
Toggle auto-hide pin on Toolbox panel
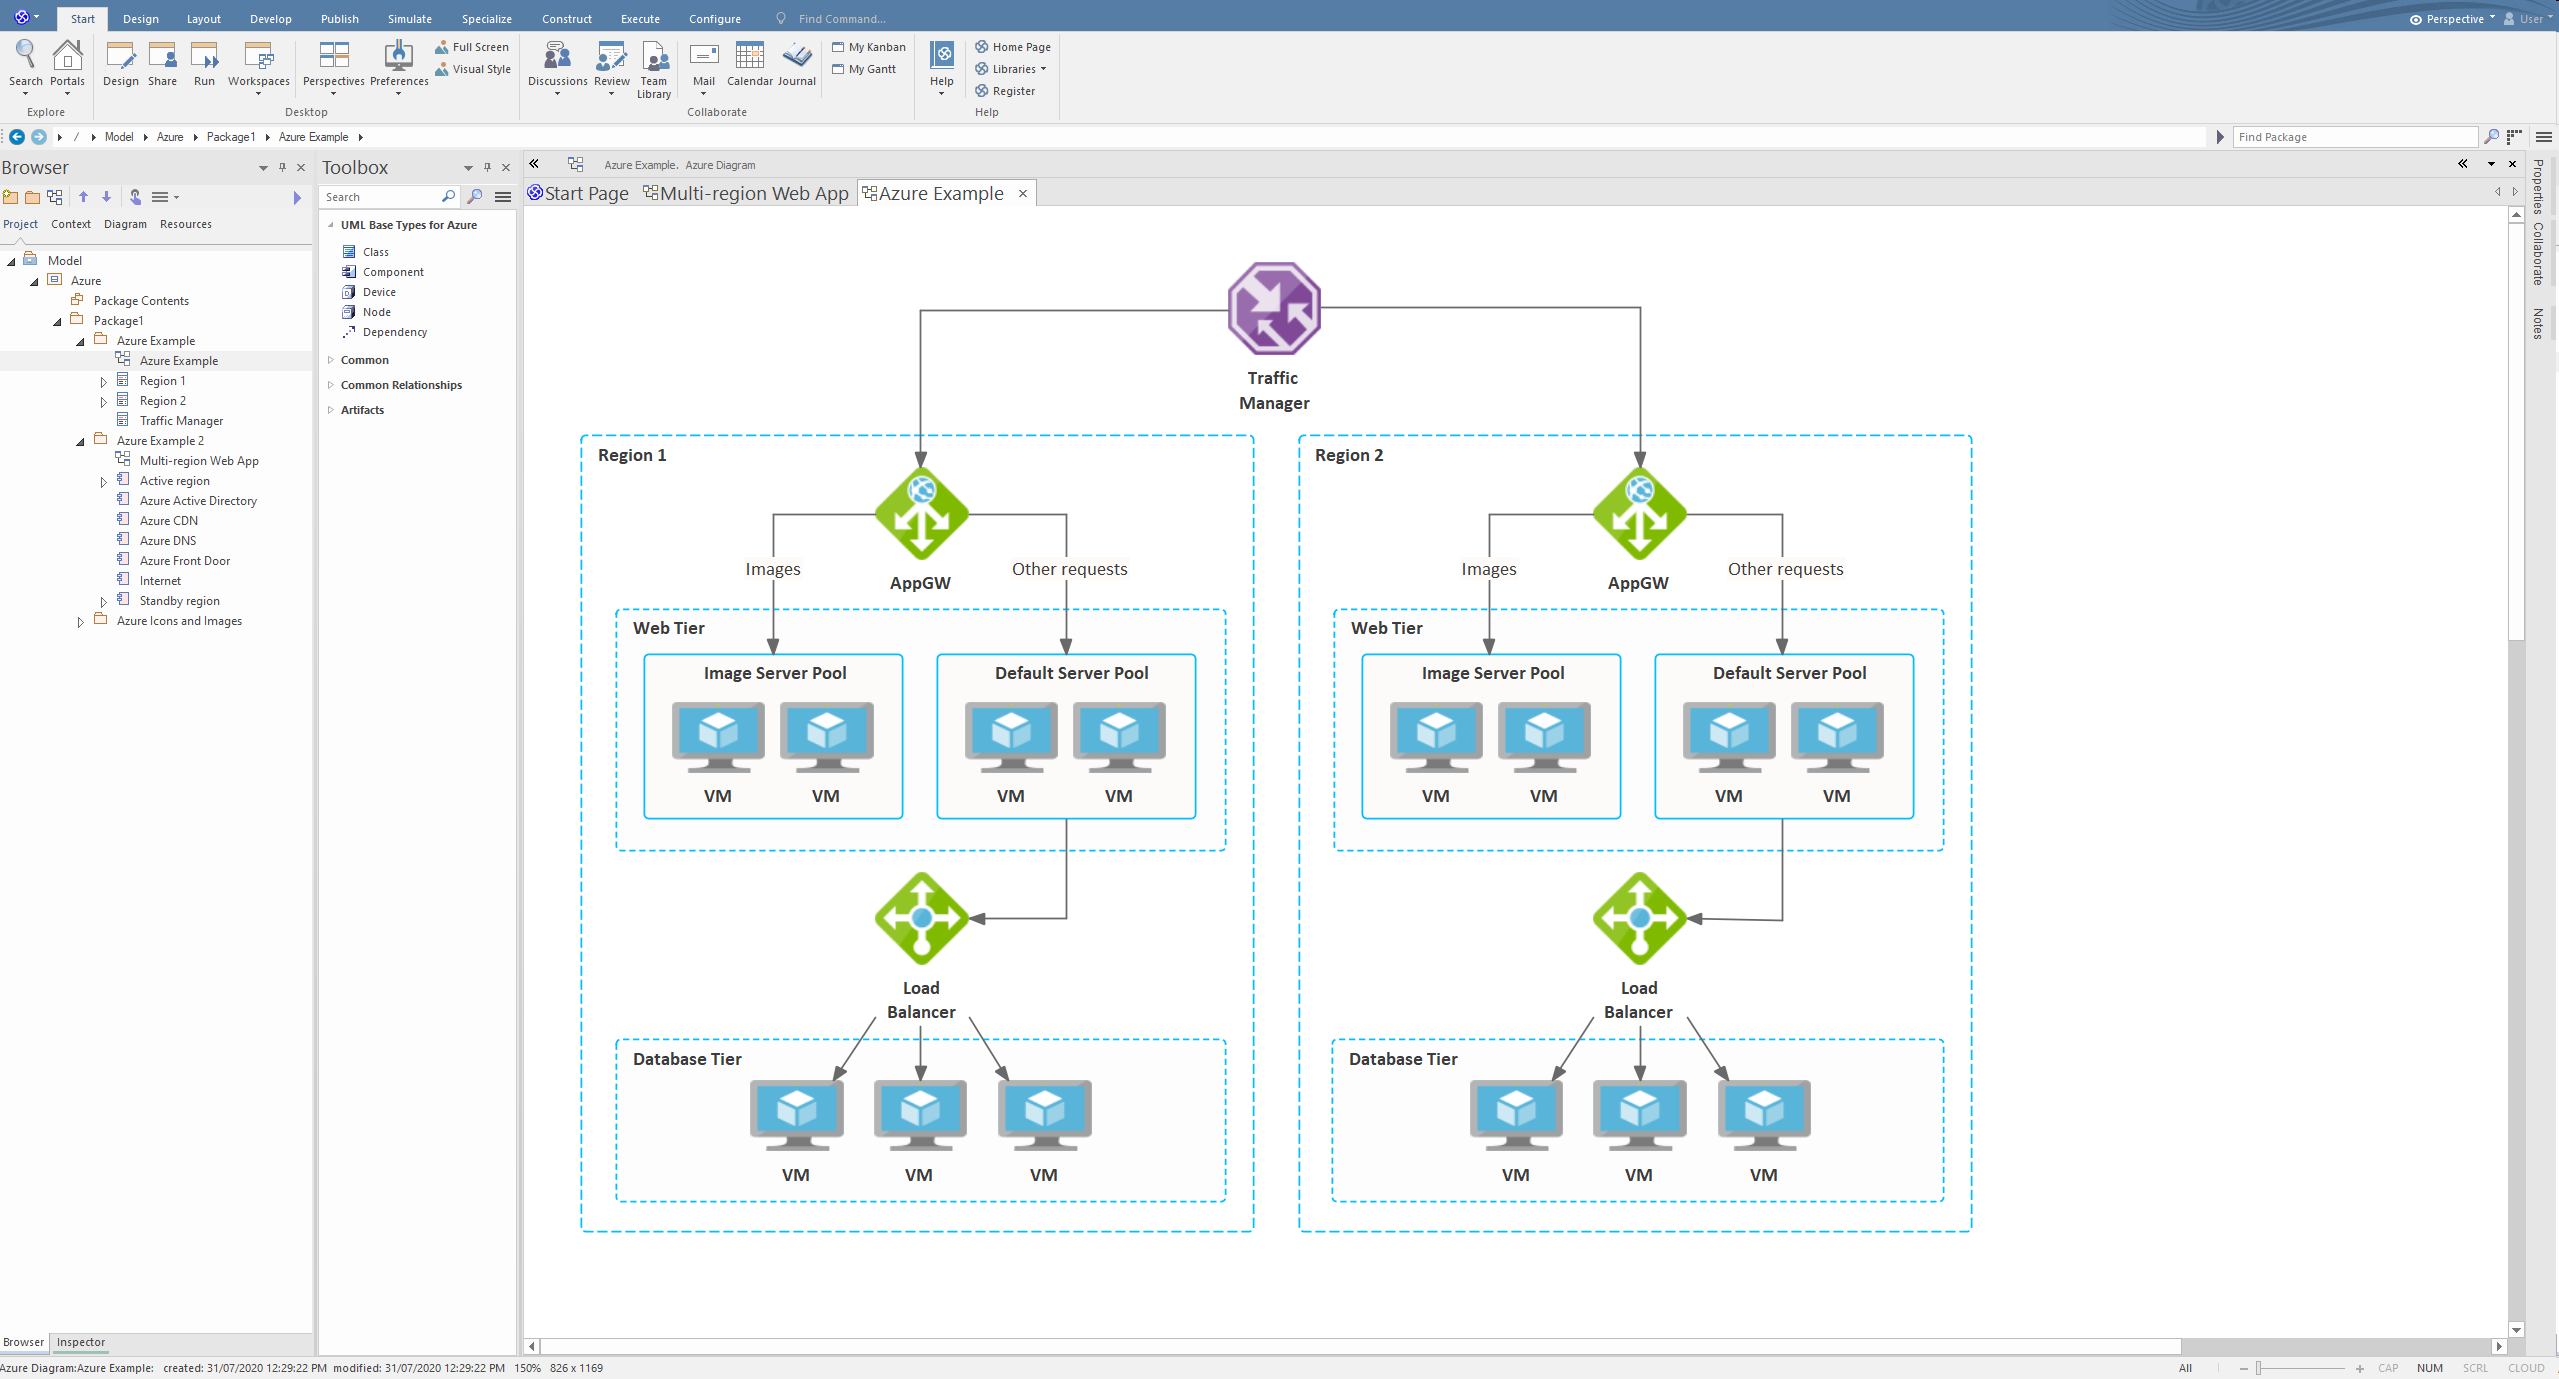487,168
